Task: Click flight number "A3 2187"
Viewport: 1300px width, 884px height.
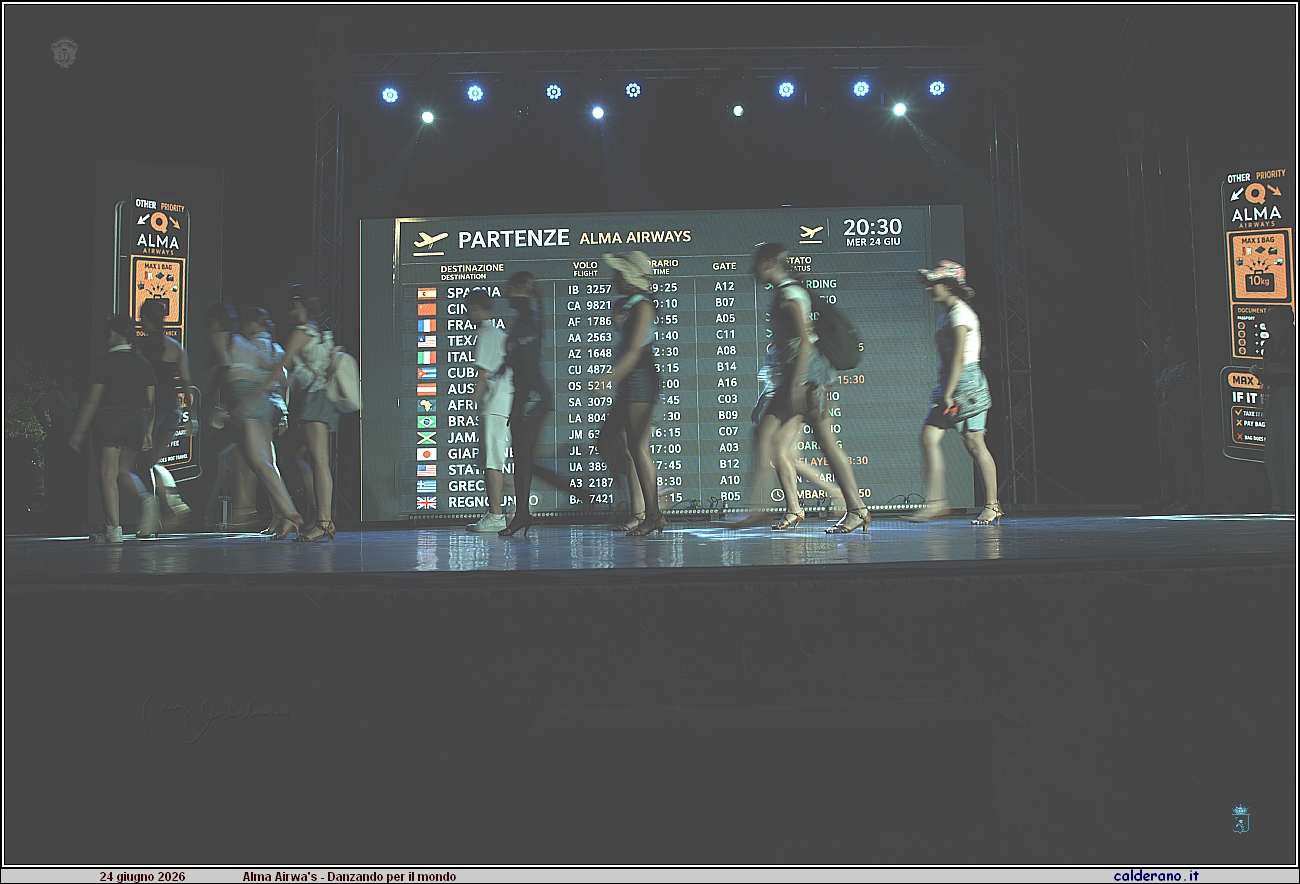Action: coord(590,483)
